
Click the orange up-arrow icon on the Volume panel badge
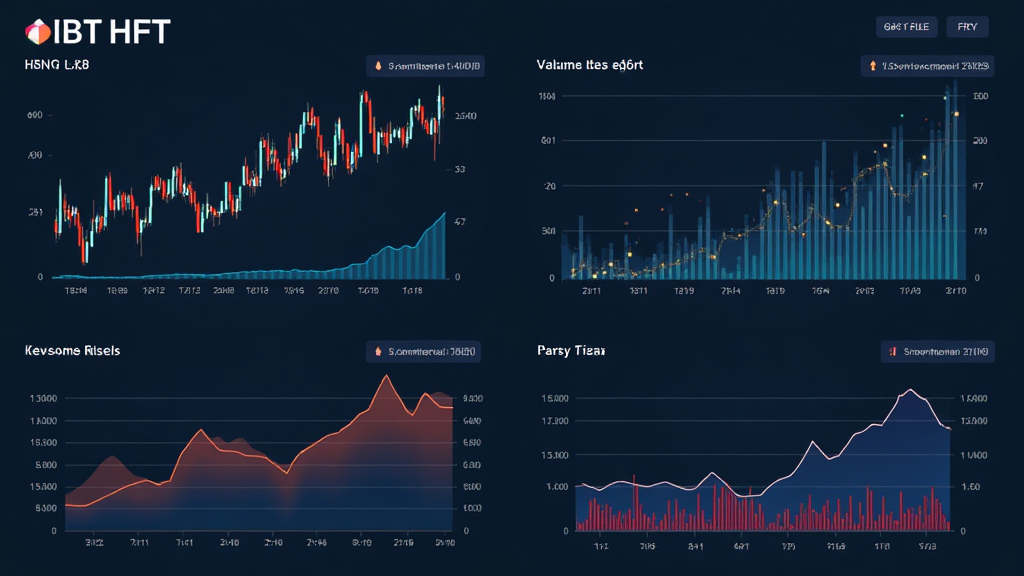click(874, 65)
